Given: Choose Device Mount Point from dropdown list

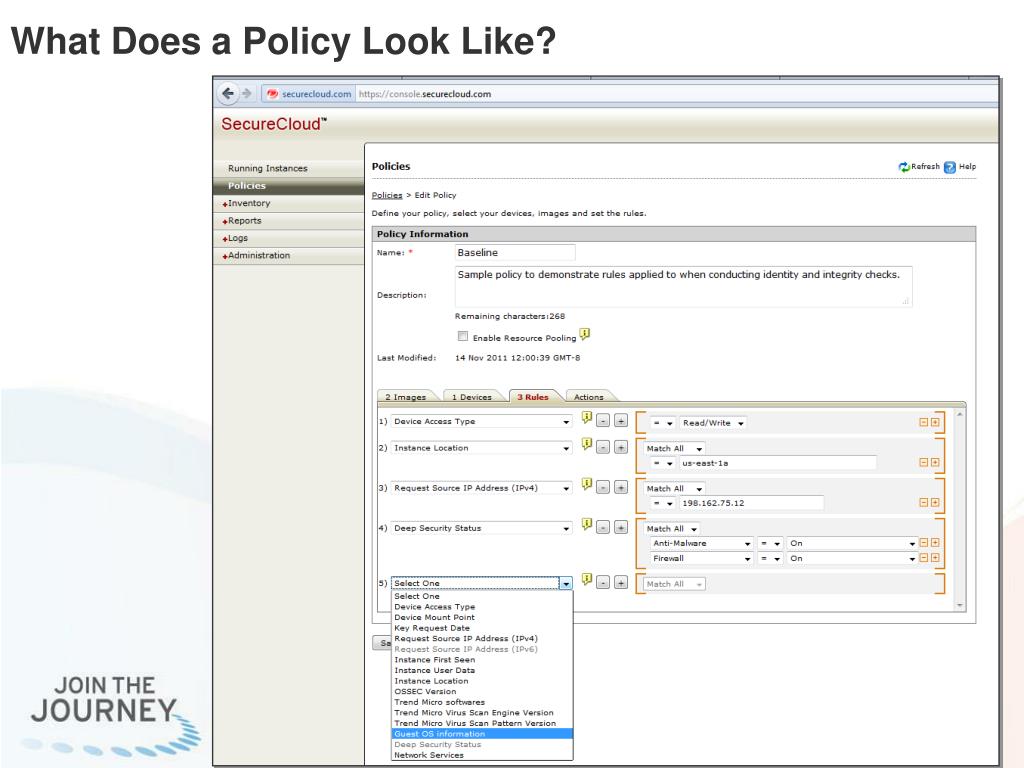Looking at the screenshot, I should [x=483, y=617].
